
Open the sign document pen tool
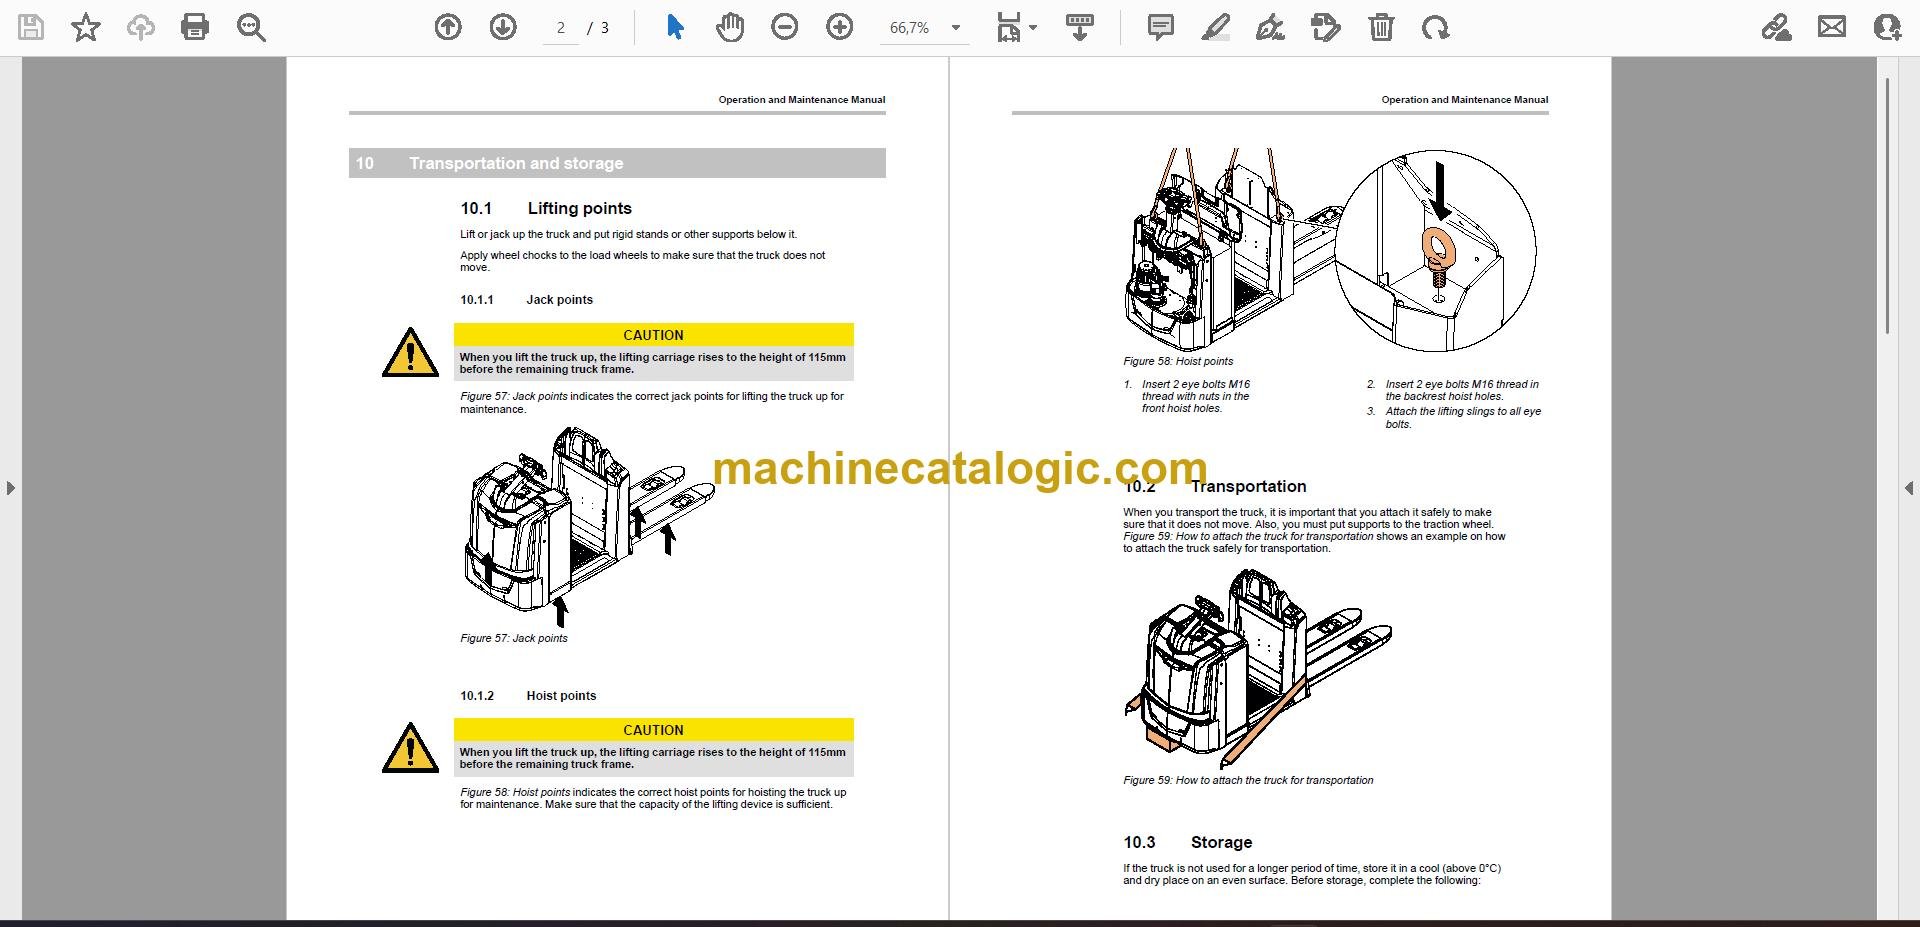click(1270, 27)
